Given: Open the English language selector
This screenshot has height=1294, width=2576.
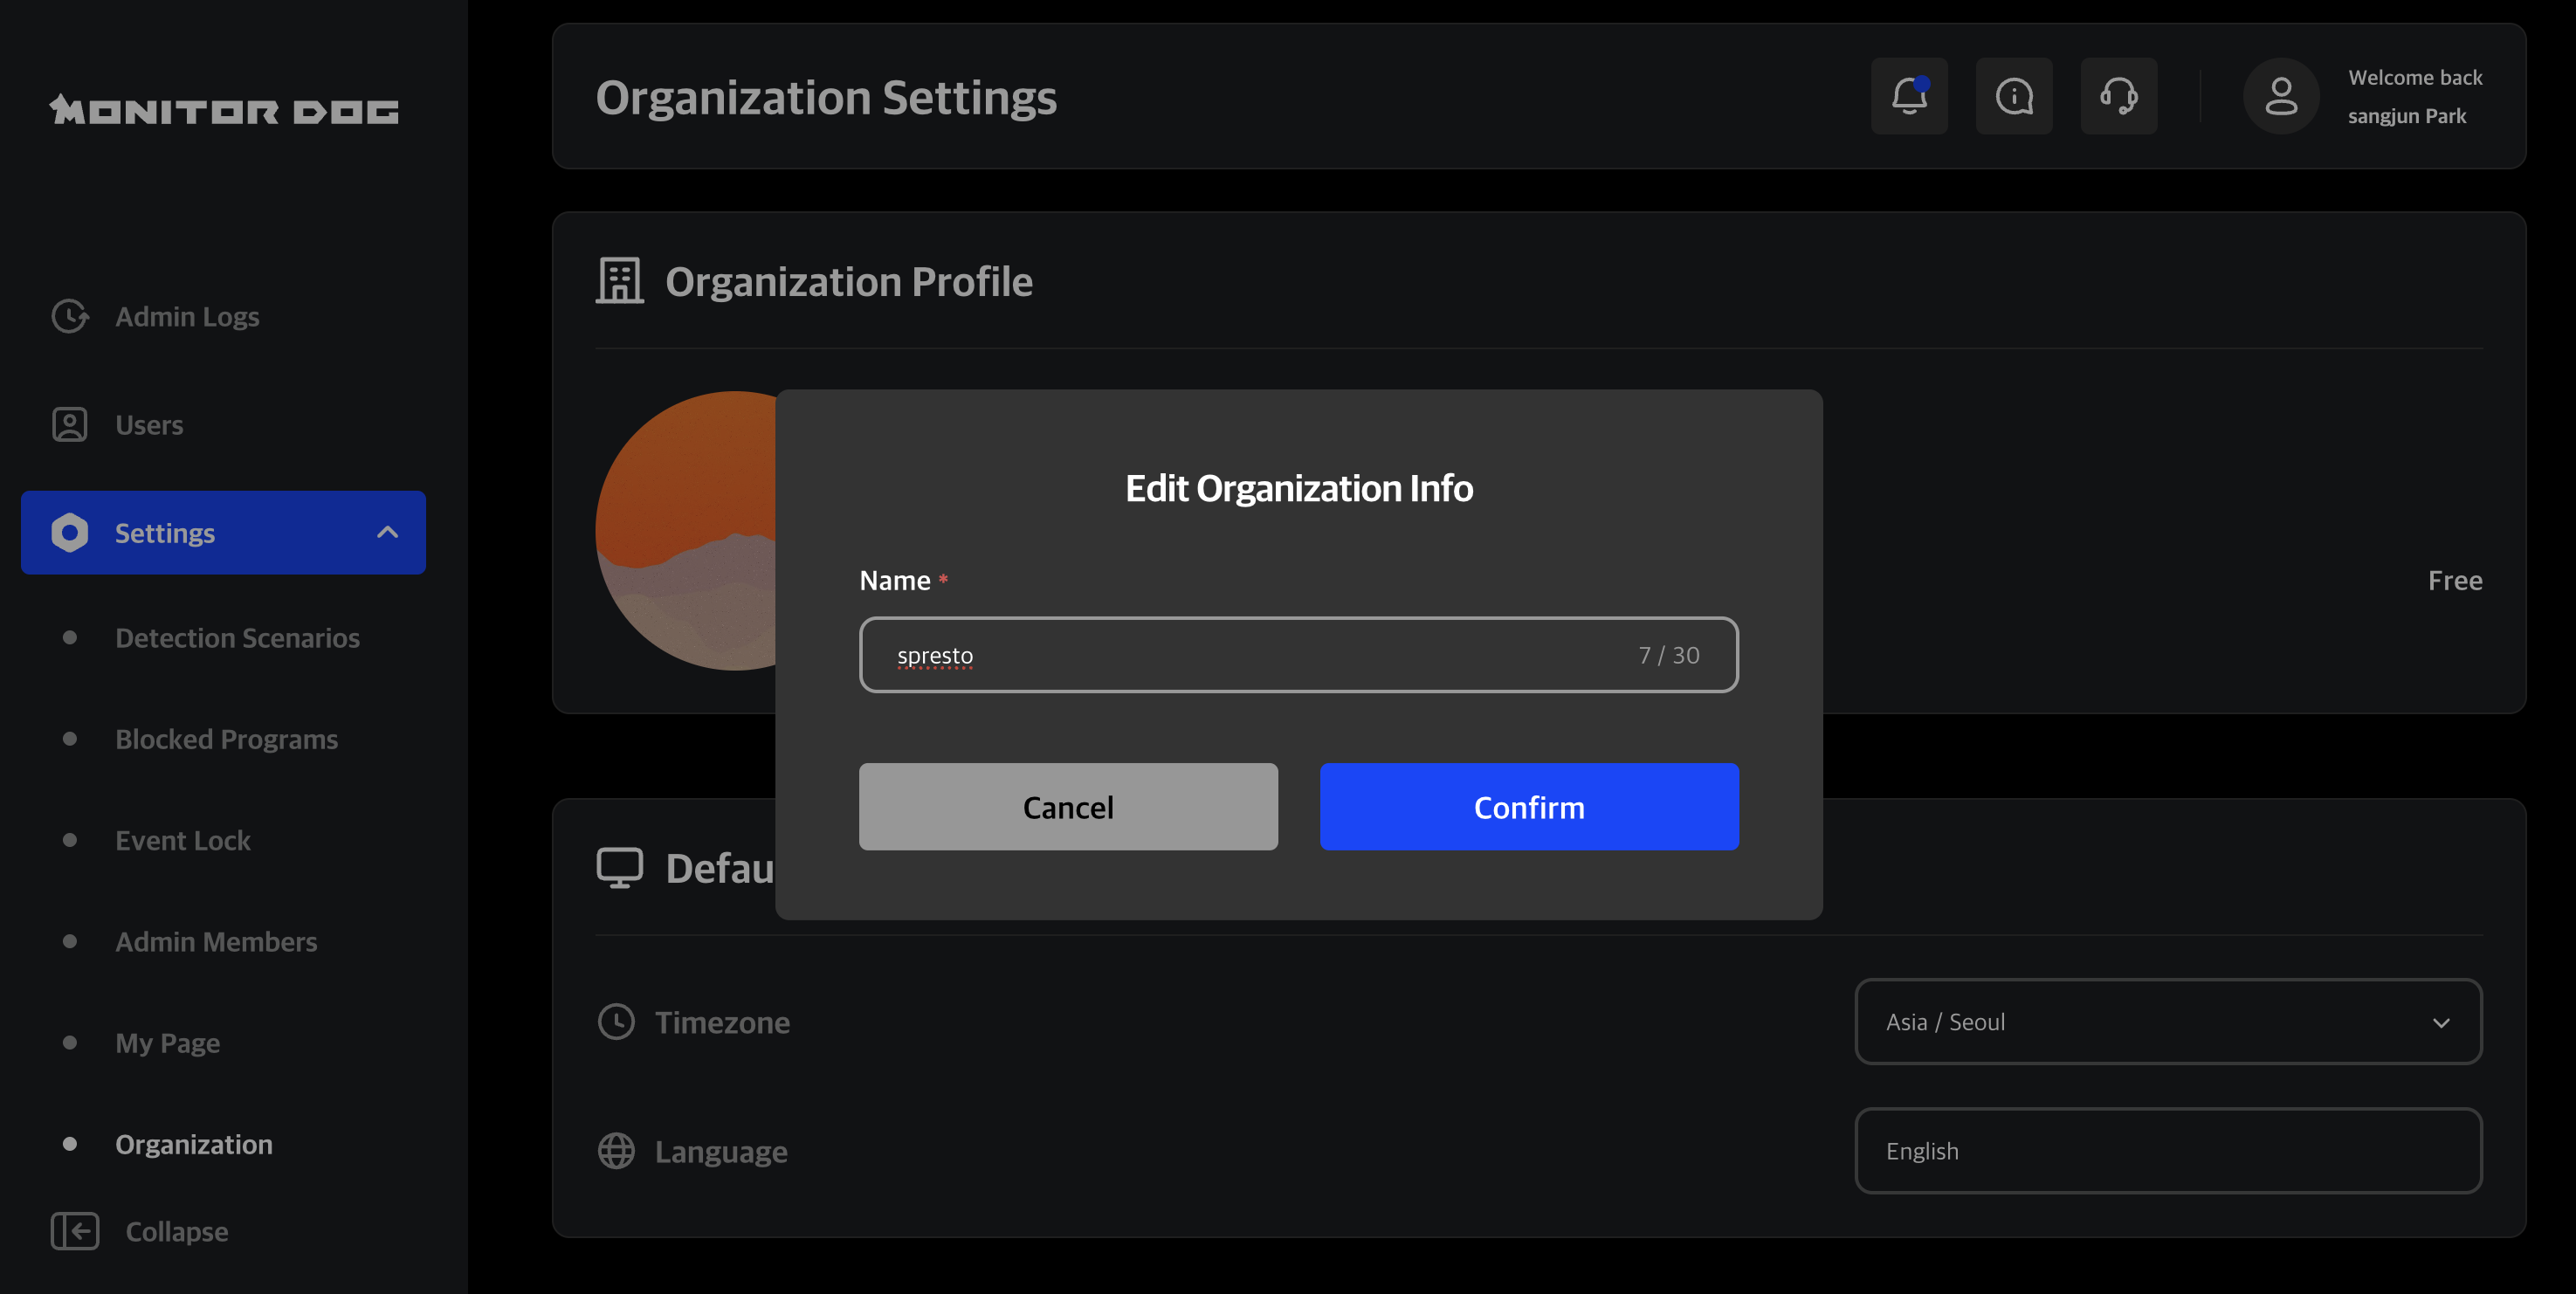Looking at the screenshot, I should (x=2168, y=1151).
